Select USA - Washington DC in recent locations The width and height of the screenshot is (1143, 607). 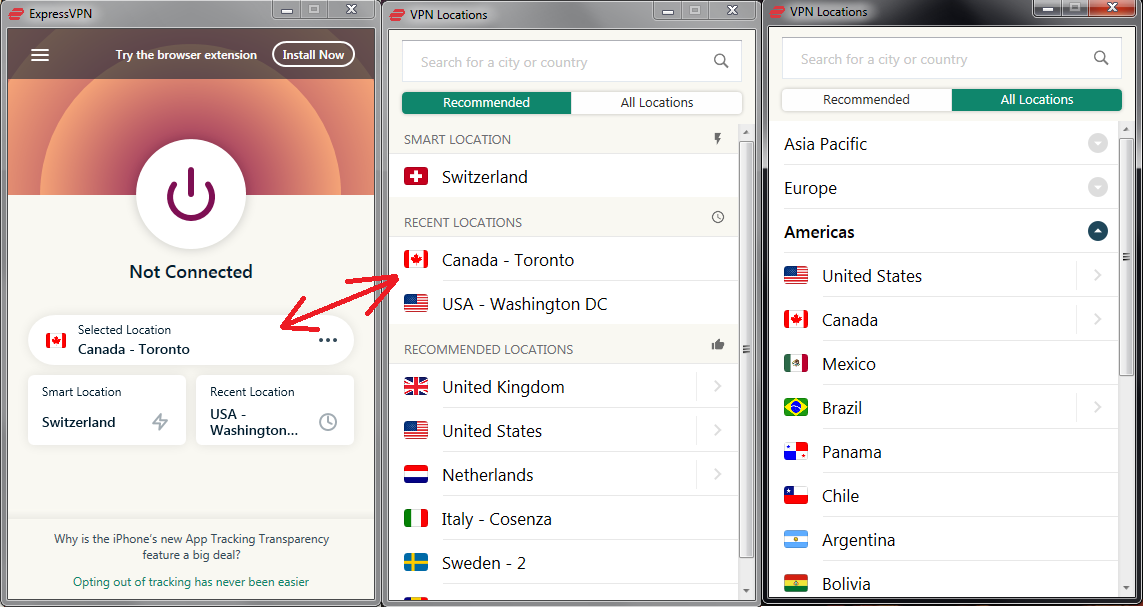coord(563,303)
